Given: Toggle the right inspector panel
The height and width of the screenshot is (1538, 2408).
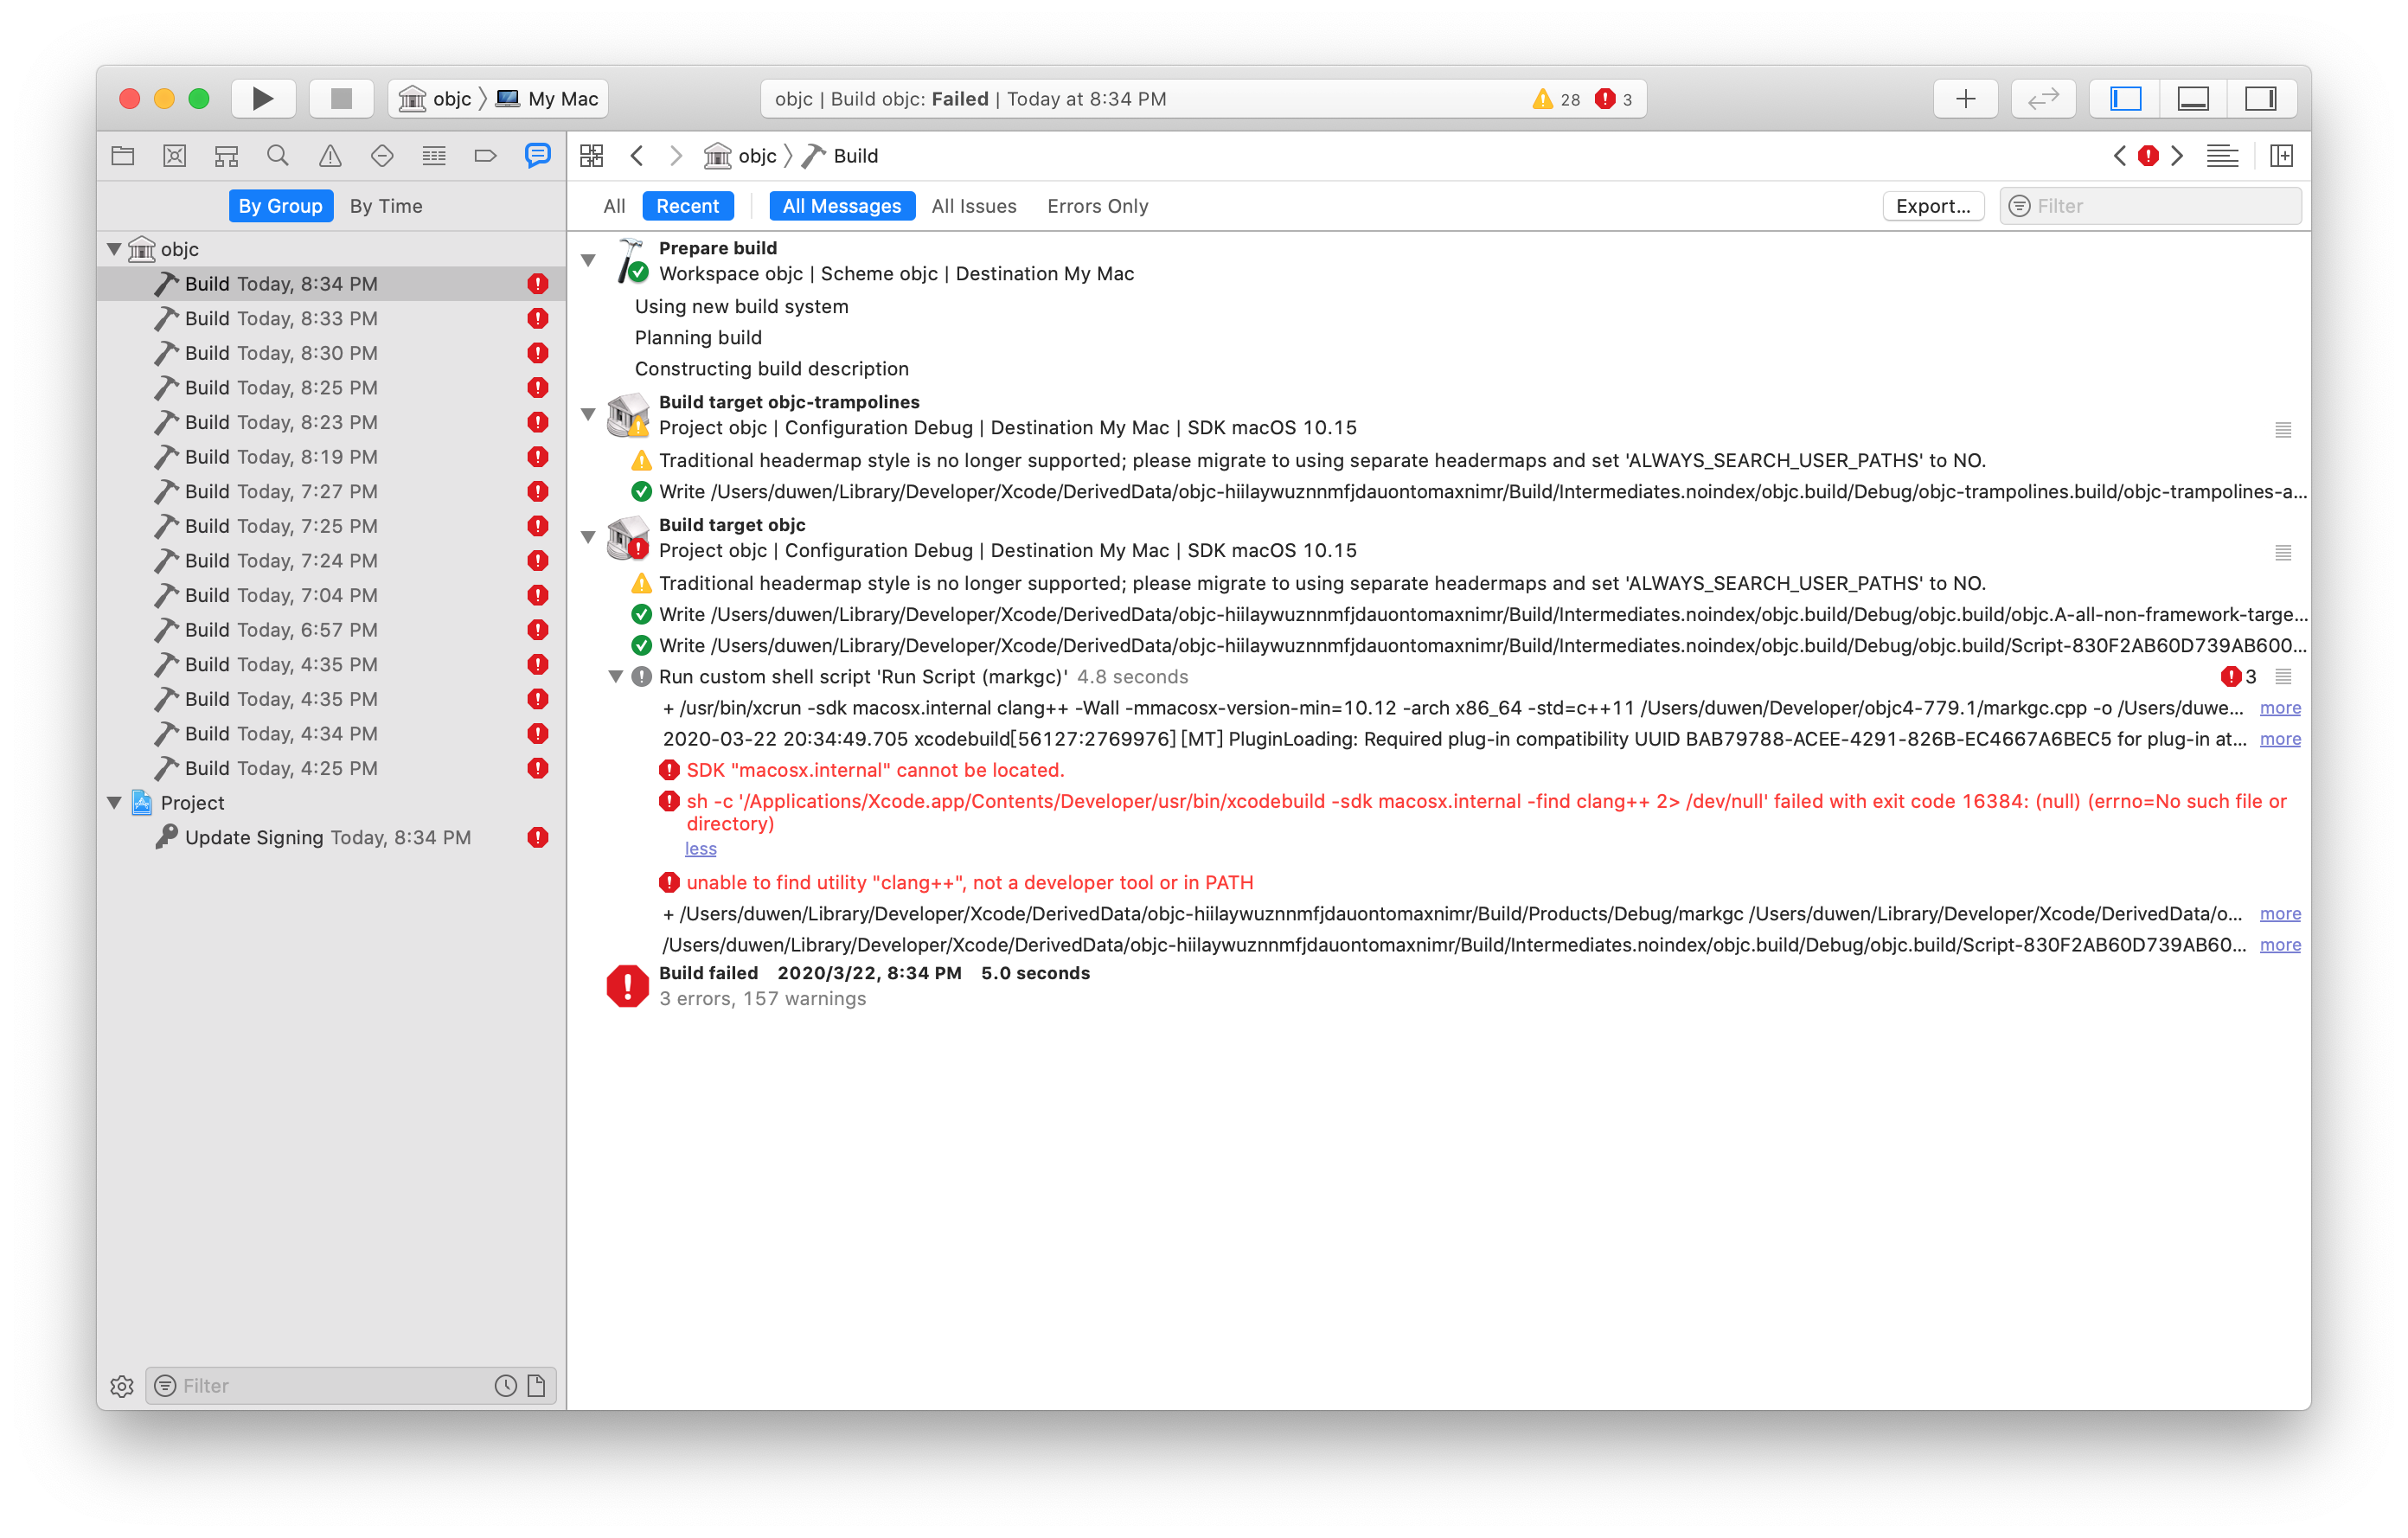Looking at the screenshot, I should 2261,98.
